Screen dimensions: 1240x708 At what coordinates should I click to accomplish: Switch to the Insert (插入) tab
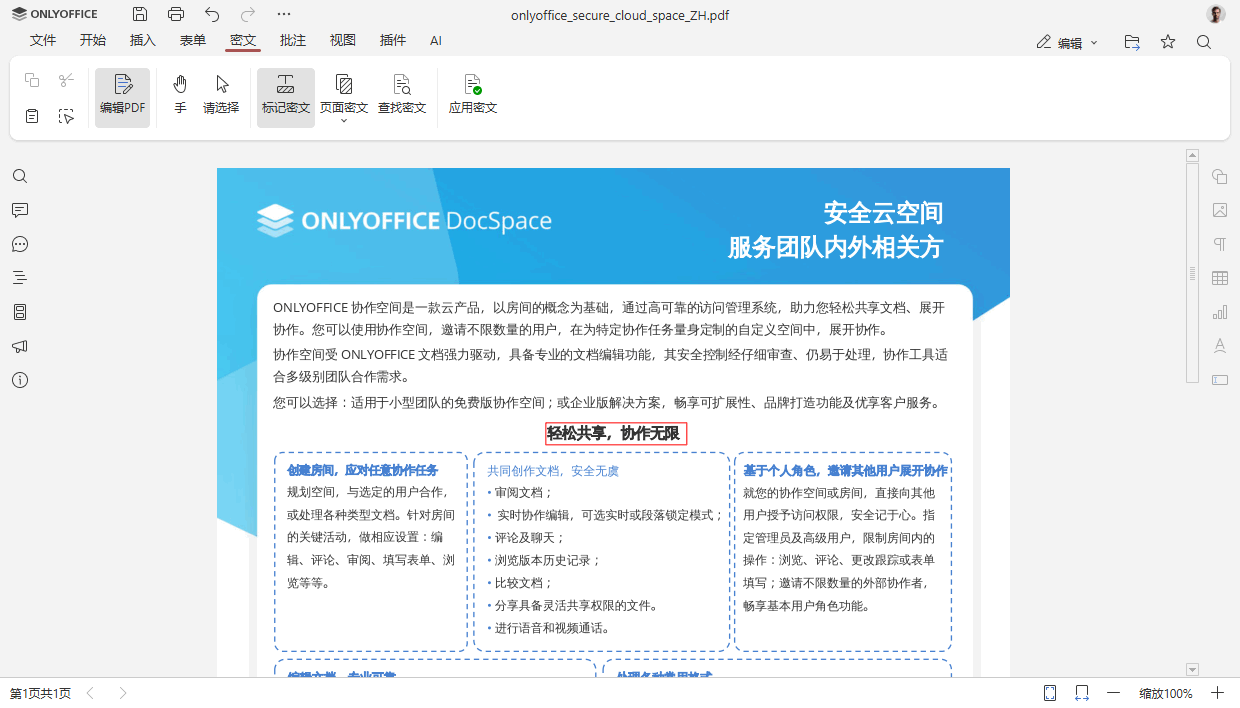coord(143,41)
